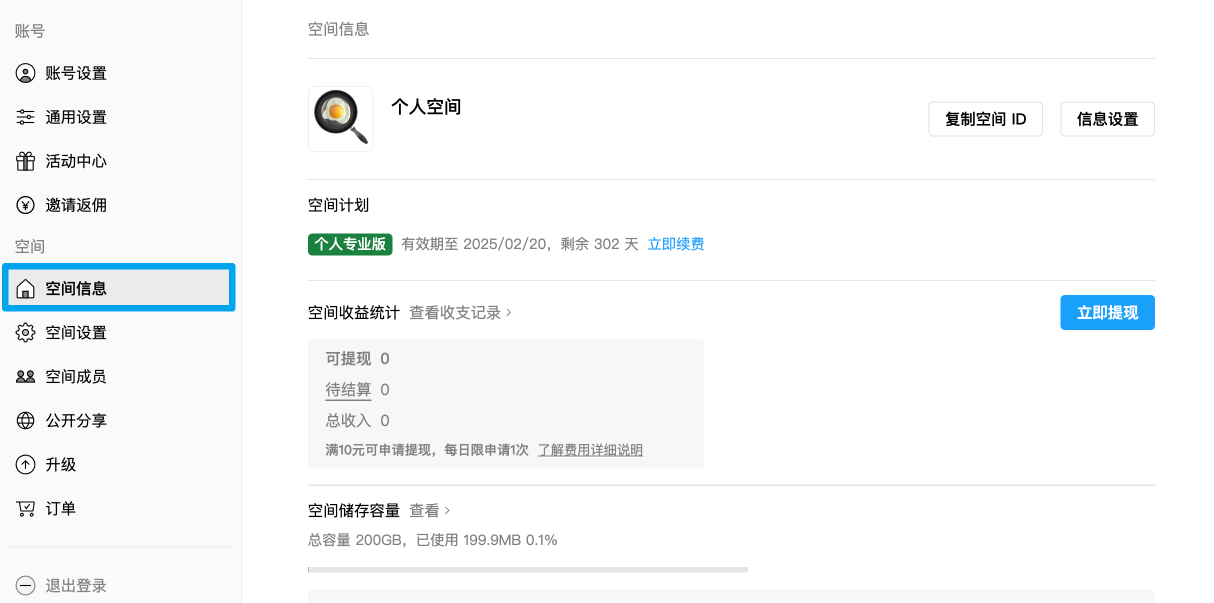Image resolution: width=1214 pixels, height=603 pixels.
Task: Click the blue 立即提现 button
Action: pyautogui.click(x=1108, y=313)
